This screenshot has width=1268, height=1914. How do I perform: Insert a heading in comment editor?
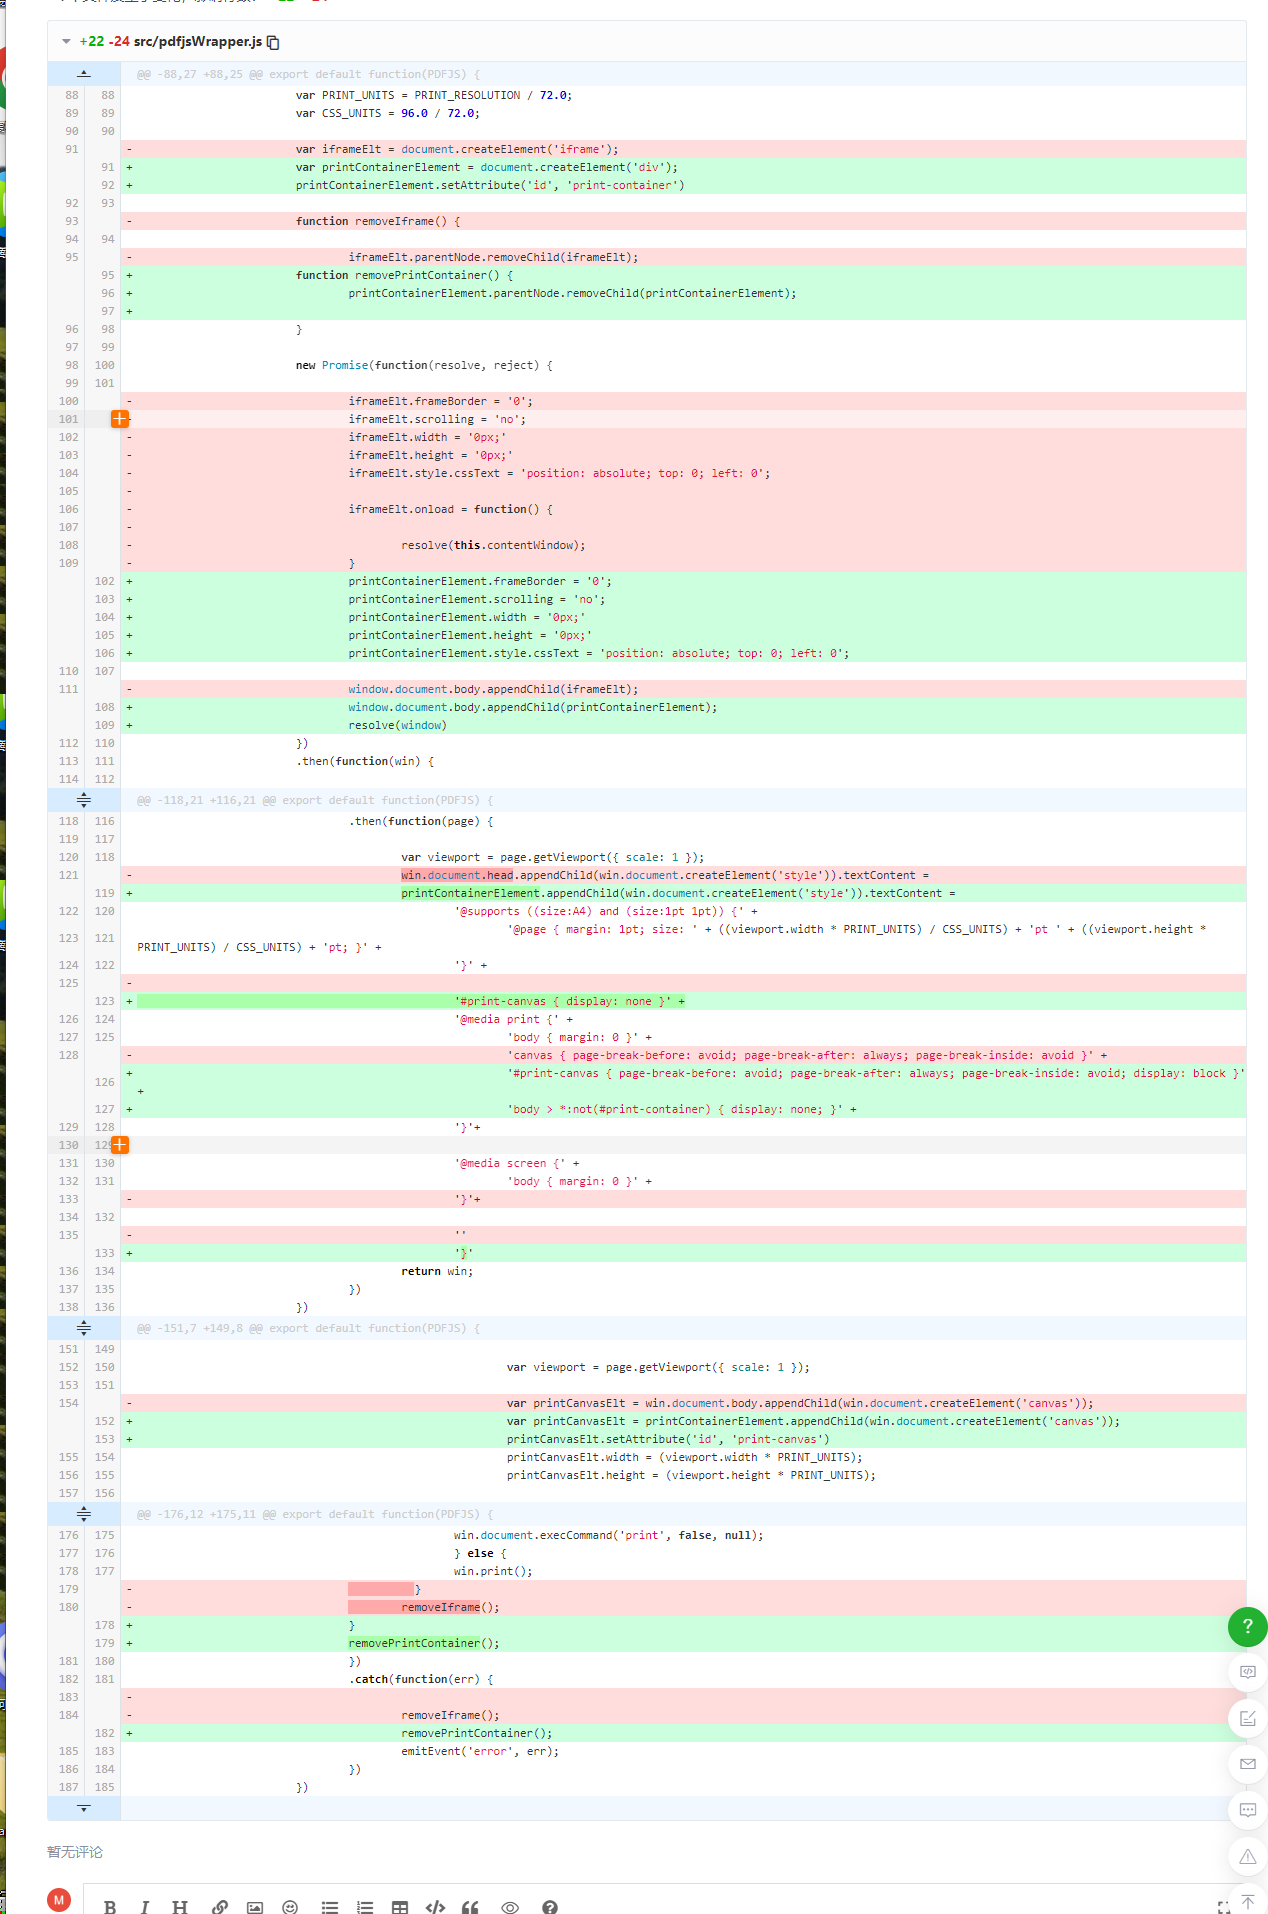(x=180, y=1907)
